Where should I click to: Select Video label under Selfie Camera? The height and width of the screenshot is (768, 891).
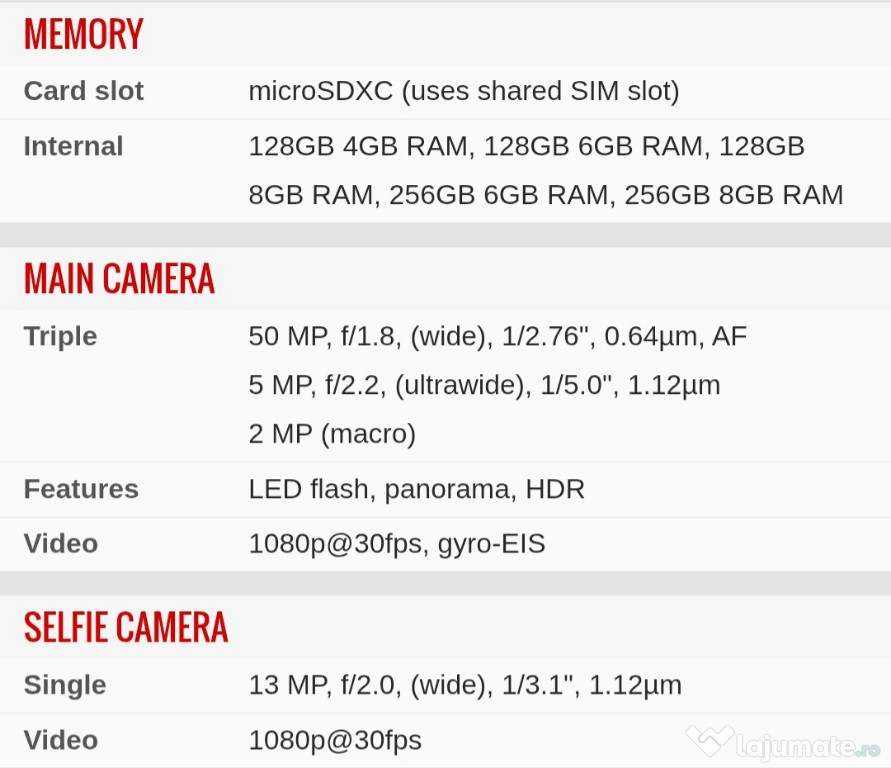click(61, 740)
